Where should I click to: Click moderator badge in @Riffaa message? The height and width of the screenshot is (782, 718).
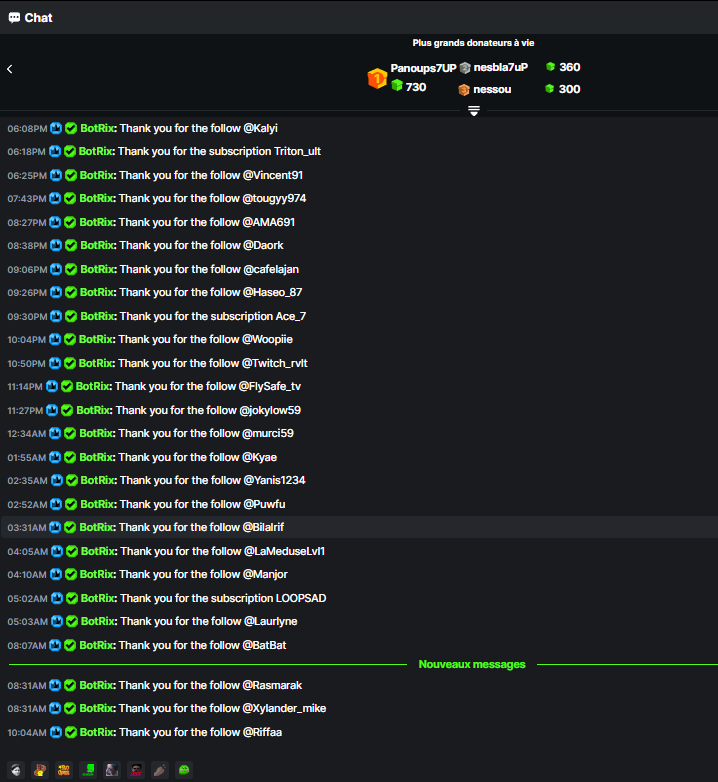coord(56,732)
